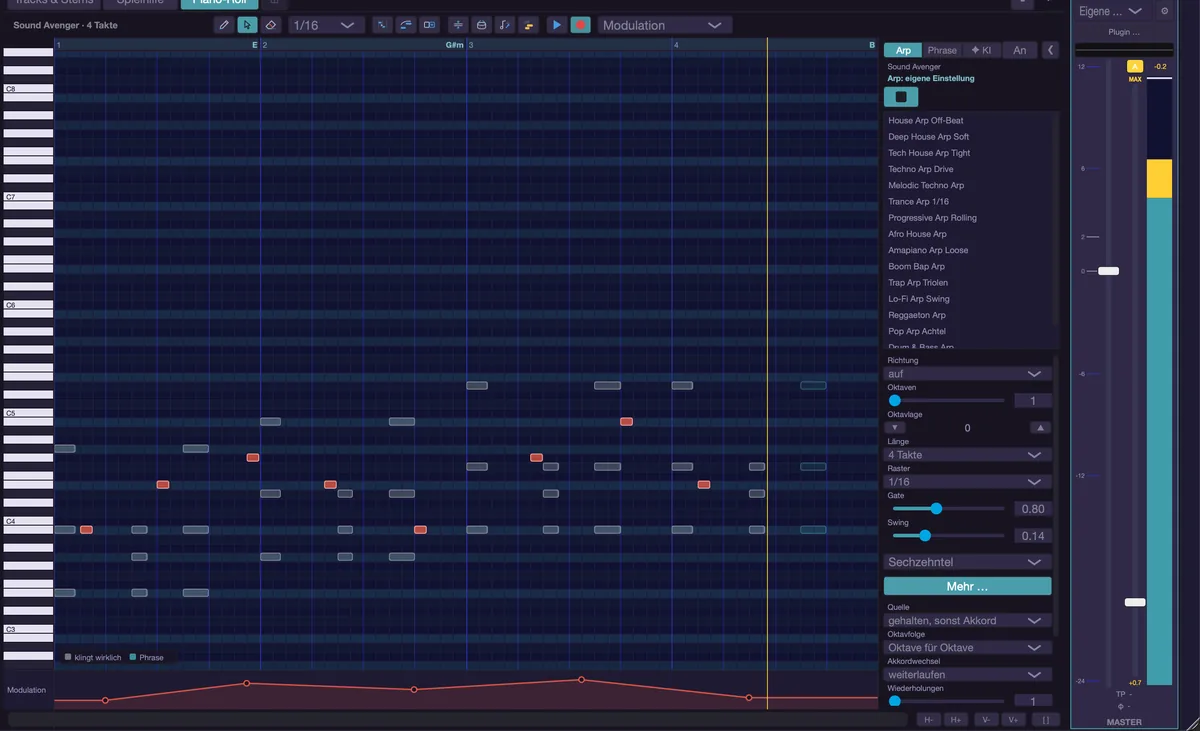Click the V+ button
This screenshot has width=1200, height=731.
tap(1014, 719)
